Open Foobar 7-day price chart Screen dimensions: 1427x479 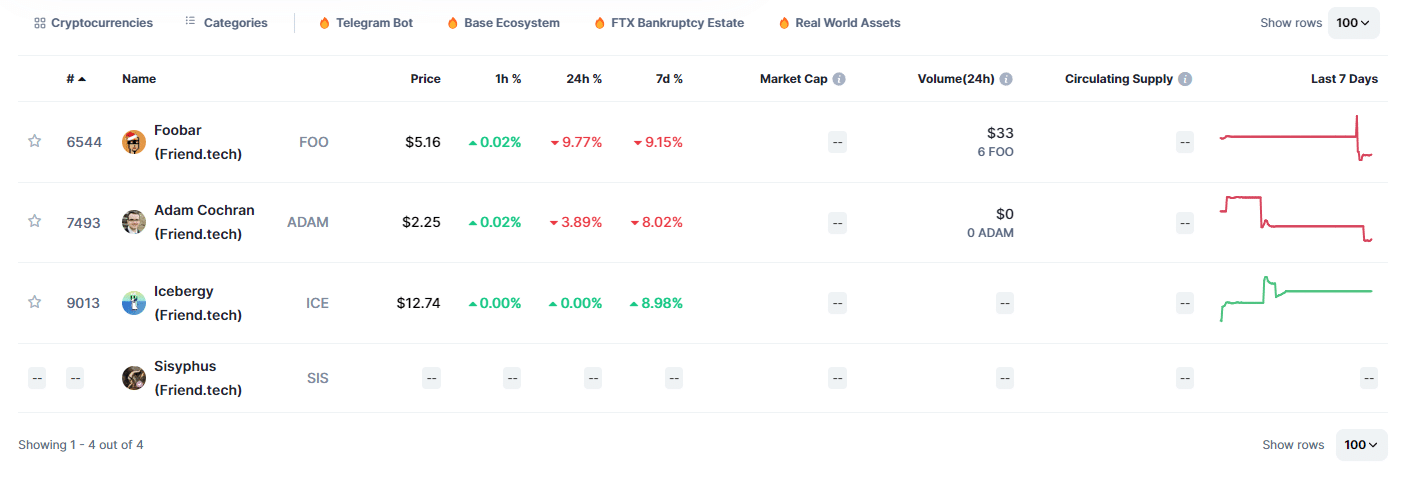[1297, 138]
